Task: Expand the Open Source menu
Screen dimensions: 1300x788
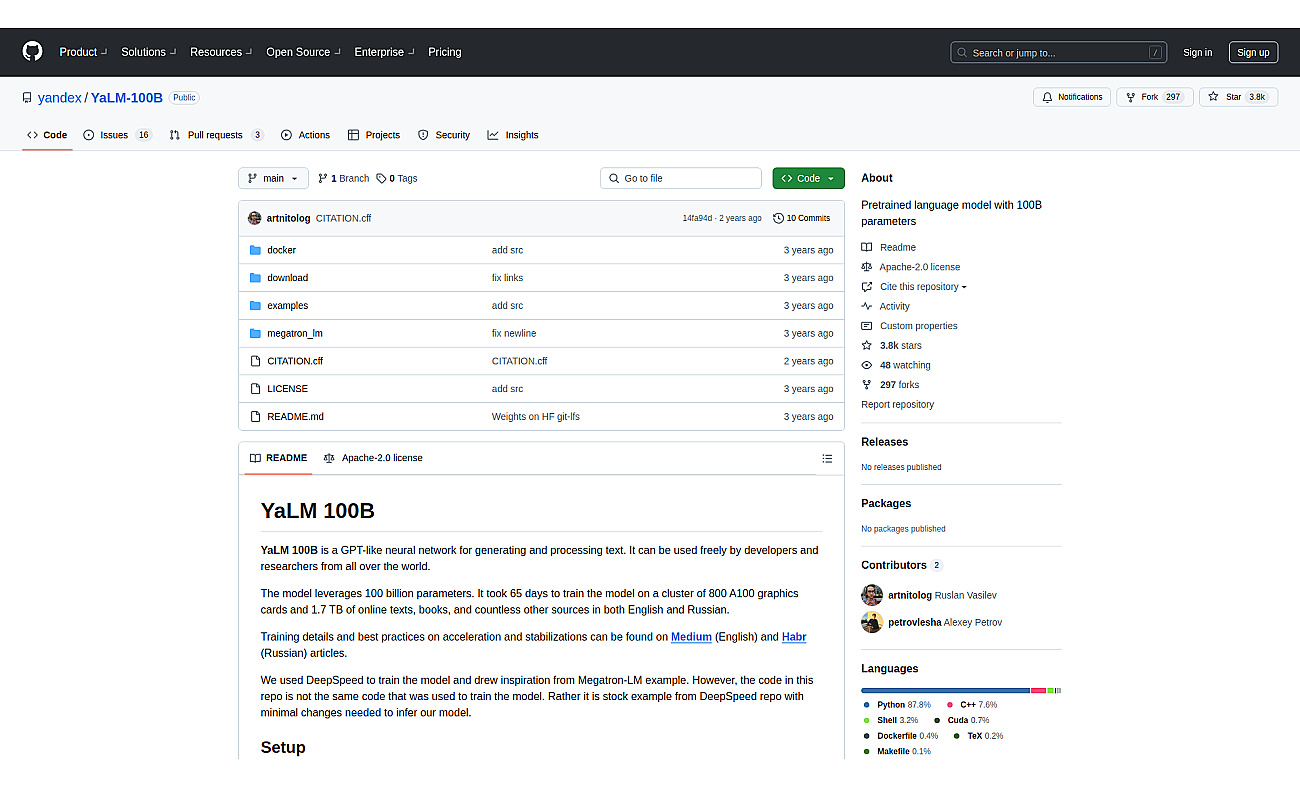Action: pyautogui.click(x=303, y=52)
